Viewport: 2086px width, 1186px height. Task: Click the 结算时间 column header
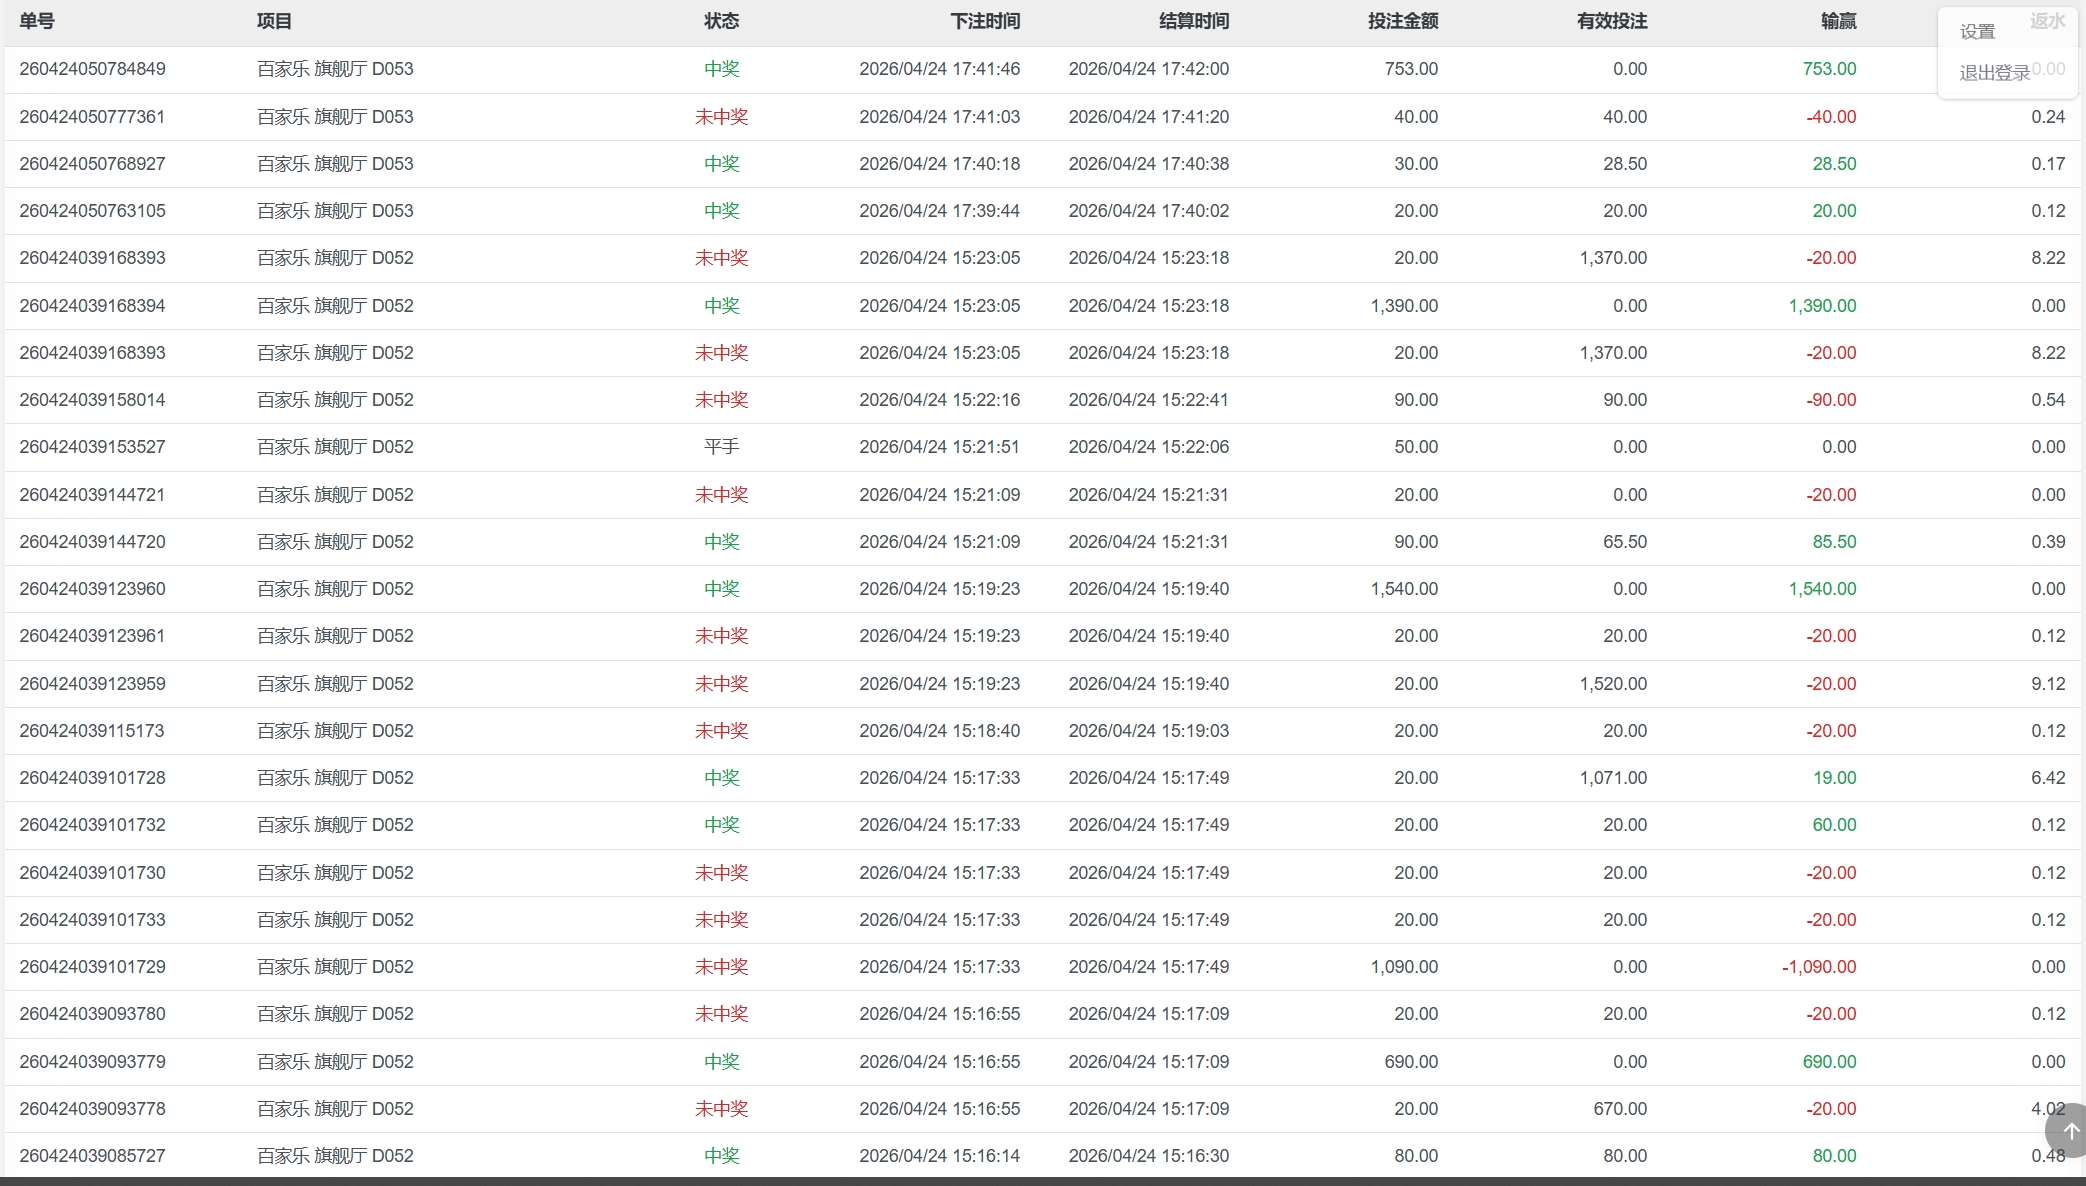(1193, 21)
